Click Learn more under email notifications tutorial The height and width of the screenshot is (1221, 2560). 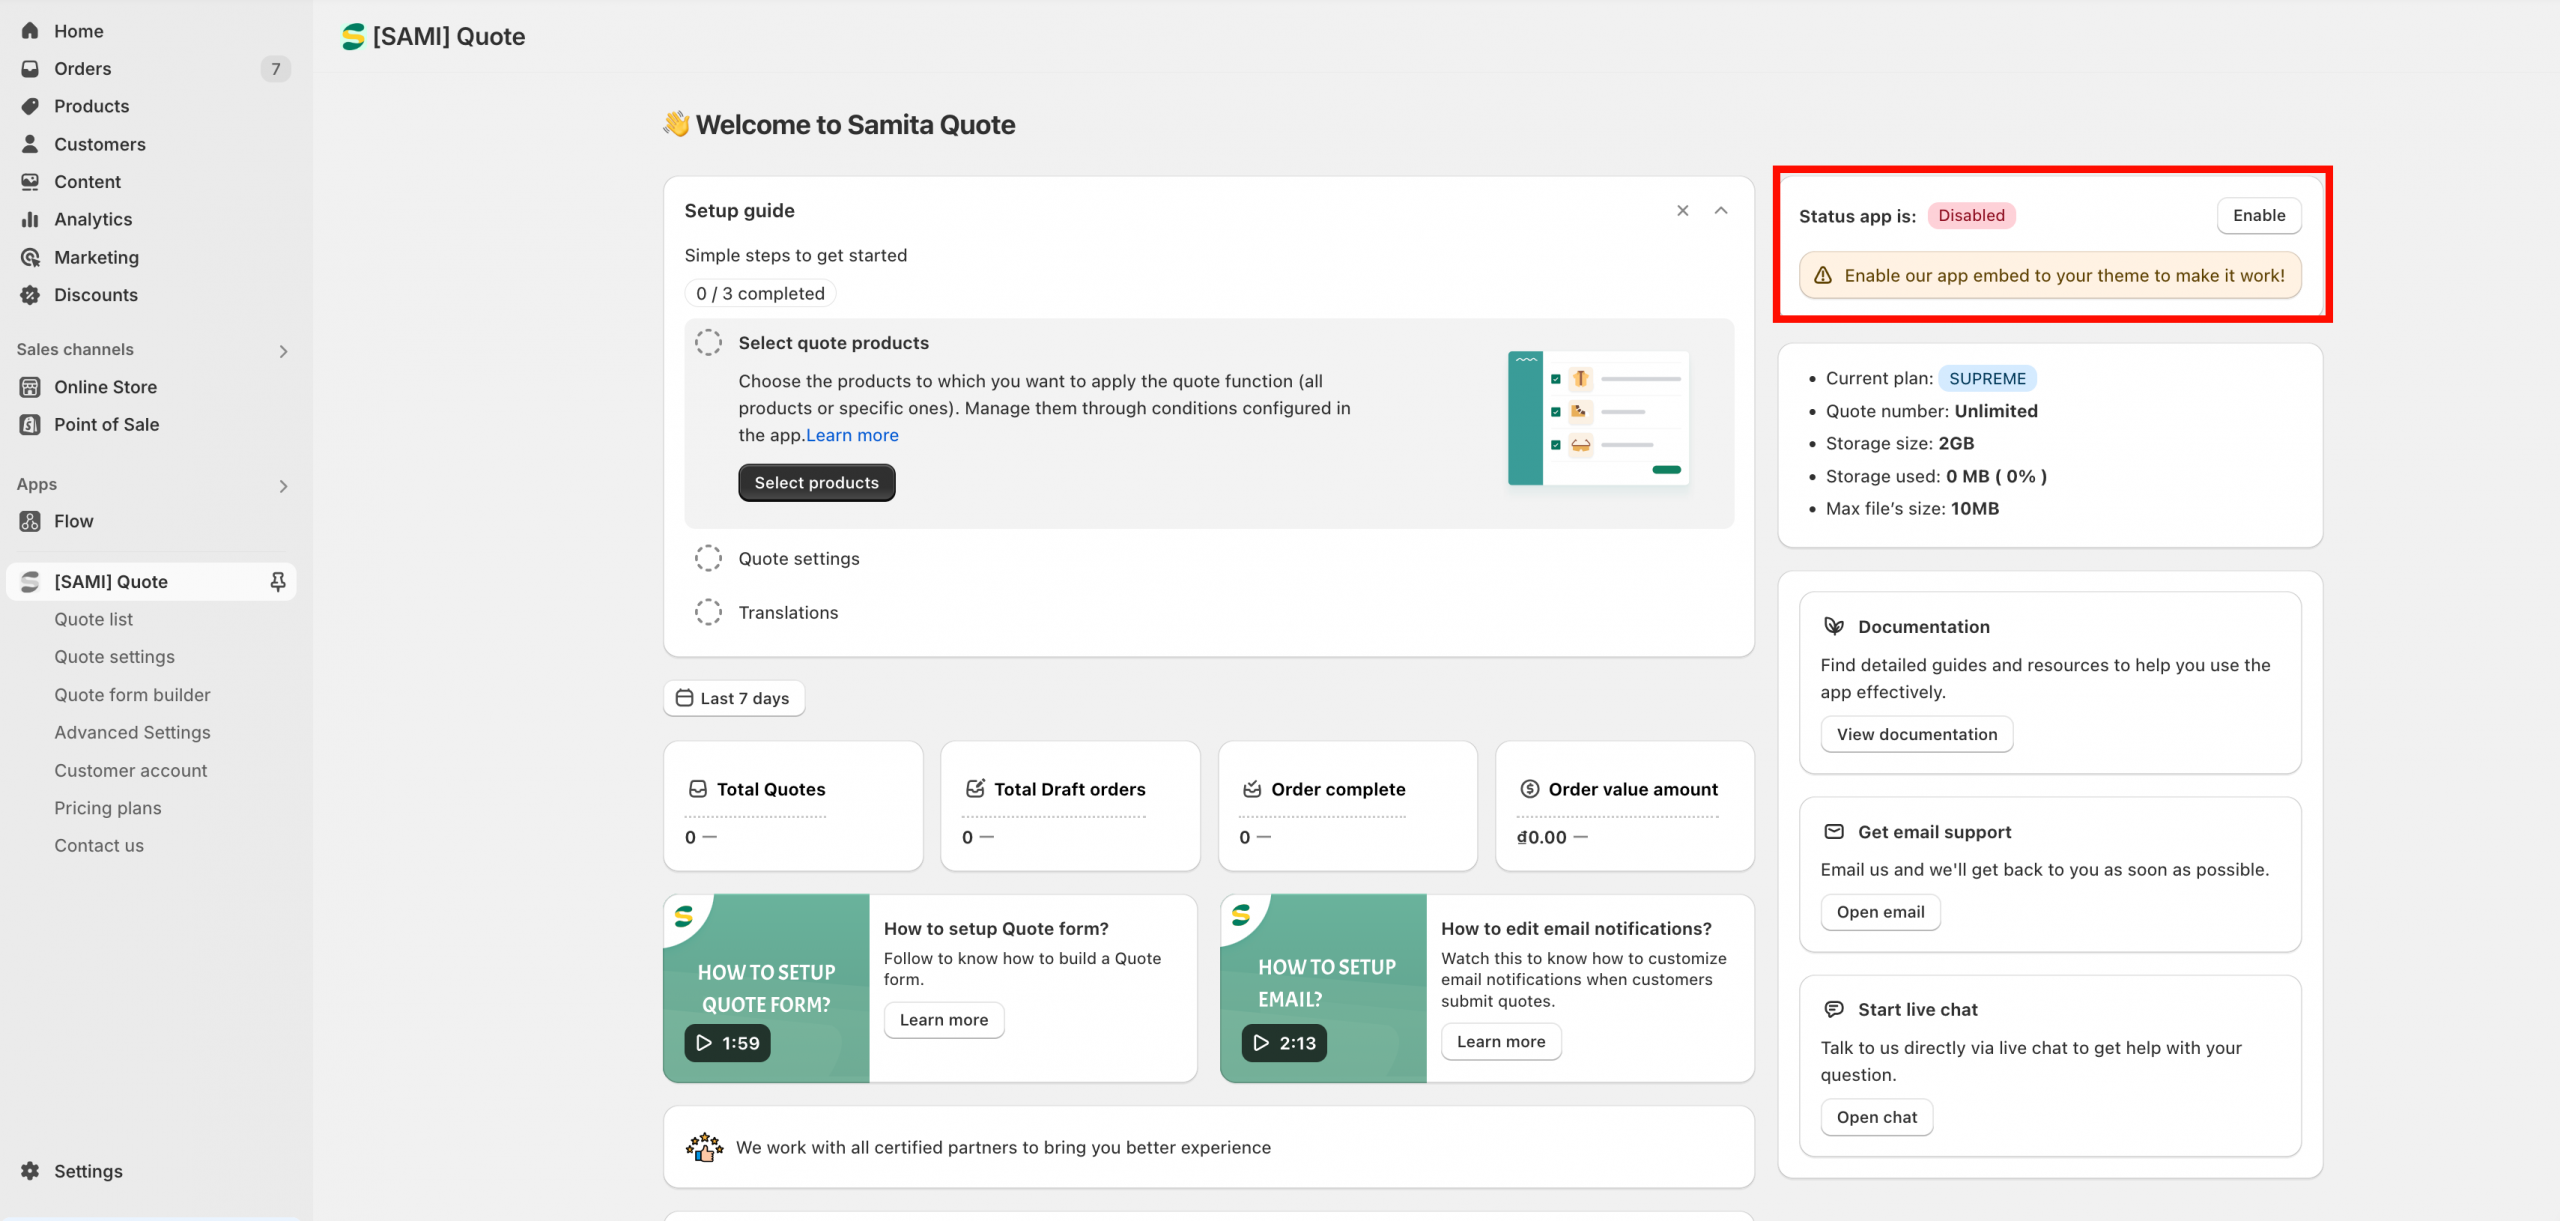coord(1501,1042)
